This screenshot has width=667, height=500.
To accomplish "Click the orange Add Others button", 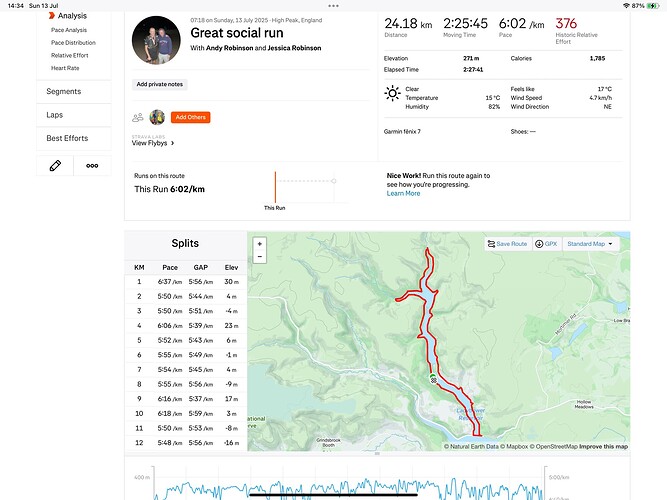I will tap(191, 117).
